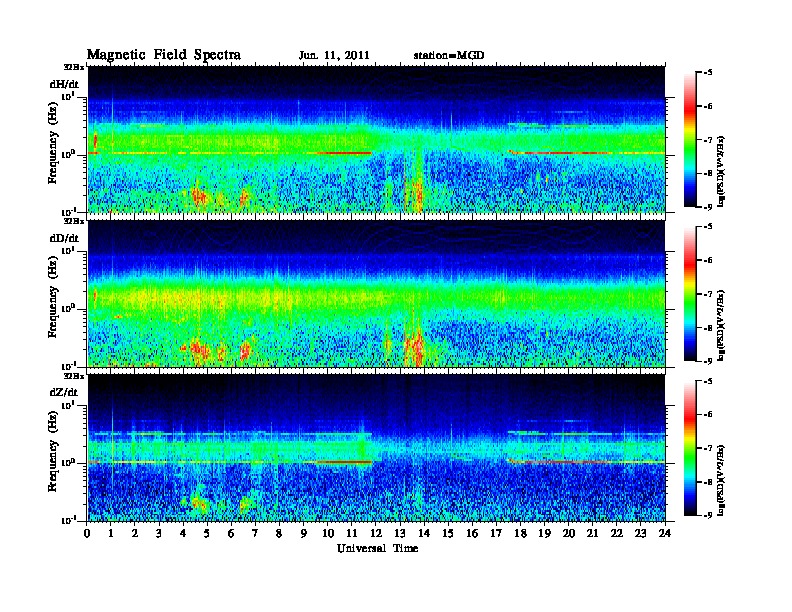Click hour "16" on the Universal Time axis
Image resolution: width=792 pixels, height=612 pixels.
pos(472,534)
